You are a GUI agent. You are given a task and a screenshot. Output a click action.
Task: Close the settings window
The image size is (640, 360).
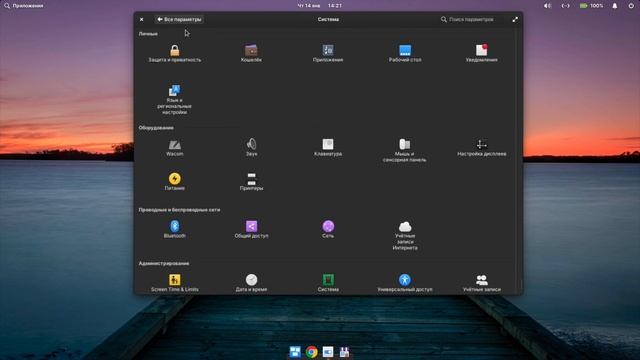141,19
